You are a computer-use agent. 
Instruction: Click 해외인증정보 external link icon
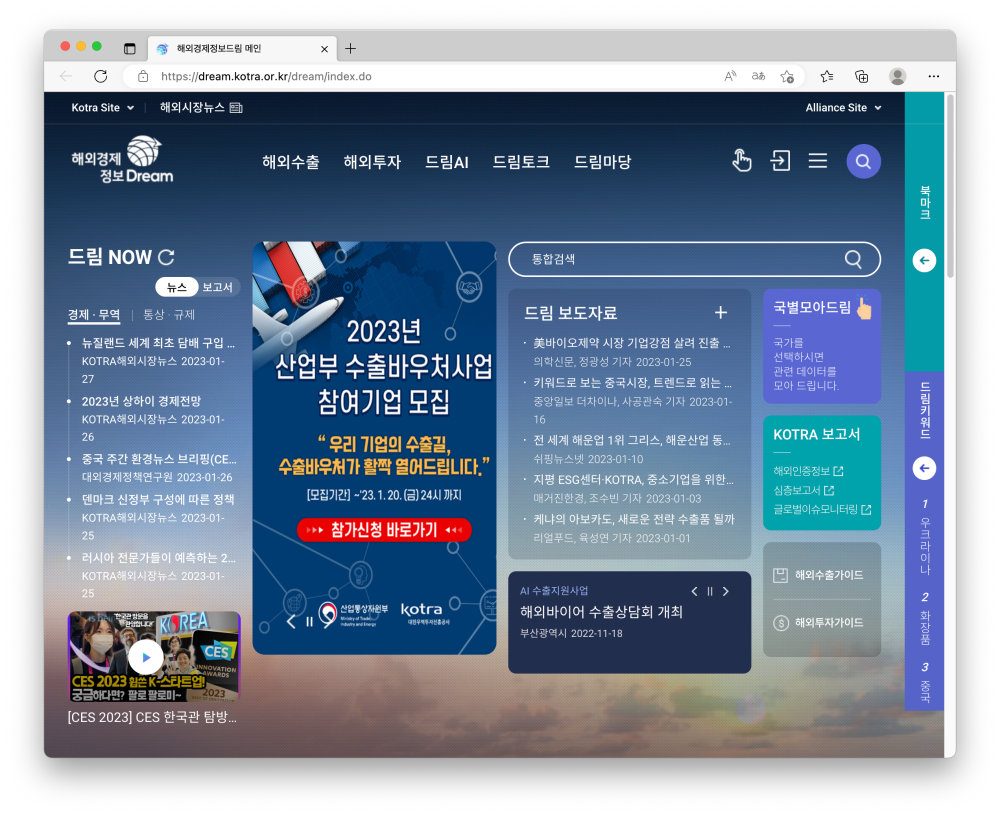[839, 471]
